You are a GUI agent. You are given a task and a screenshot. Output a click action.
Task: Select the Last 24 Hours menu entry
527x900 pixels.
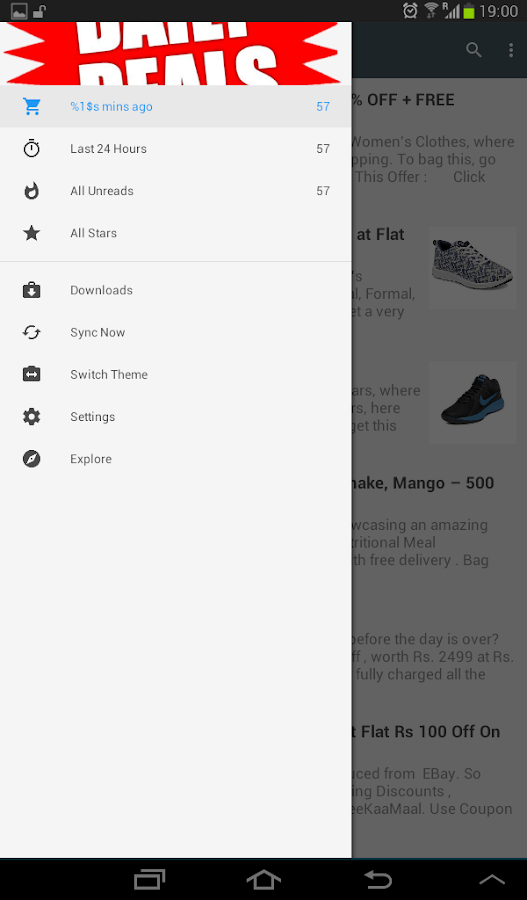click(x=176, y=149)
